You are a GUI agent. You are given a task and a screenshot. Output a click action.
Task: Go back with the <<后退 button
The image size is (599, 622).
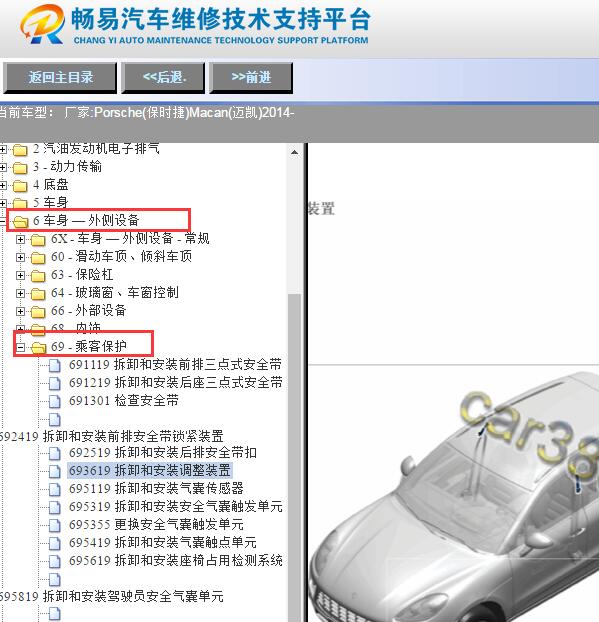click(x=163, y=77)
